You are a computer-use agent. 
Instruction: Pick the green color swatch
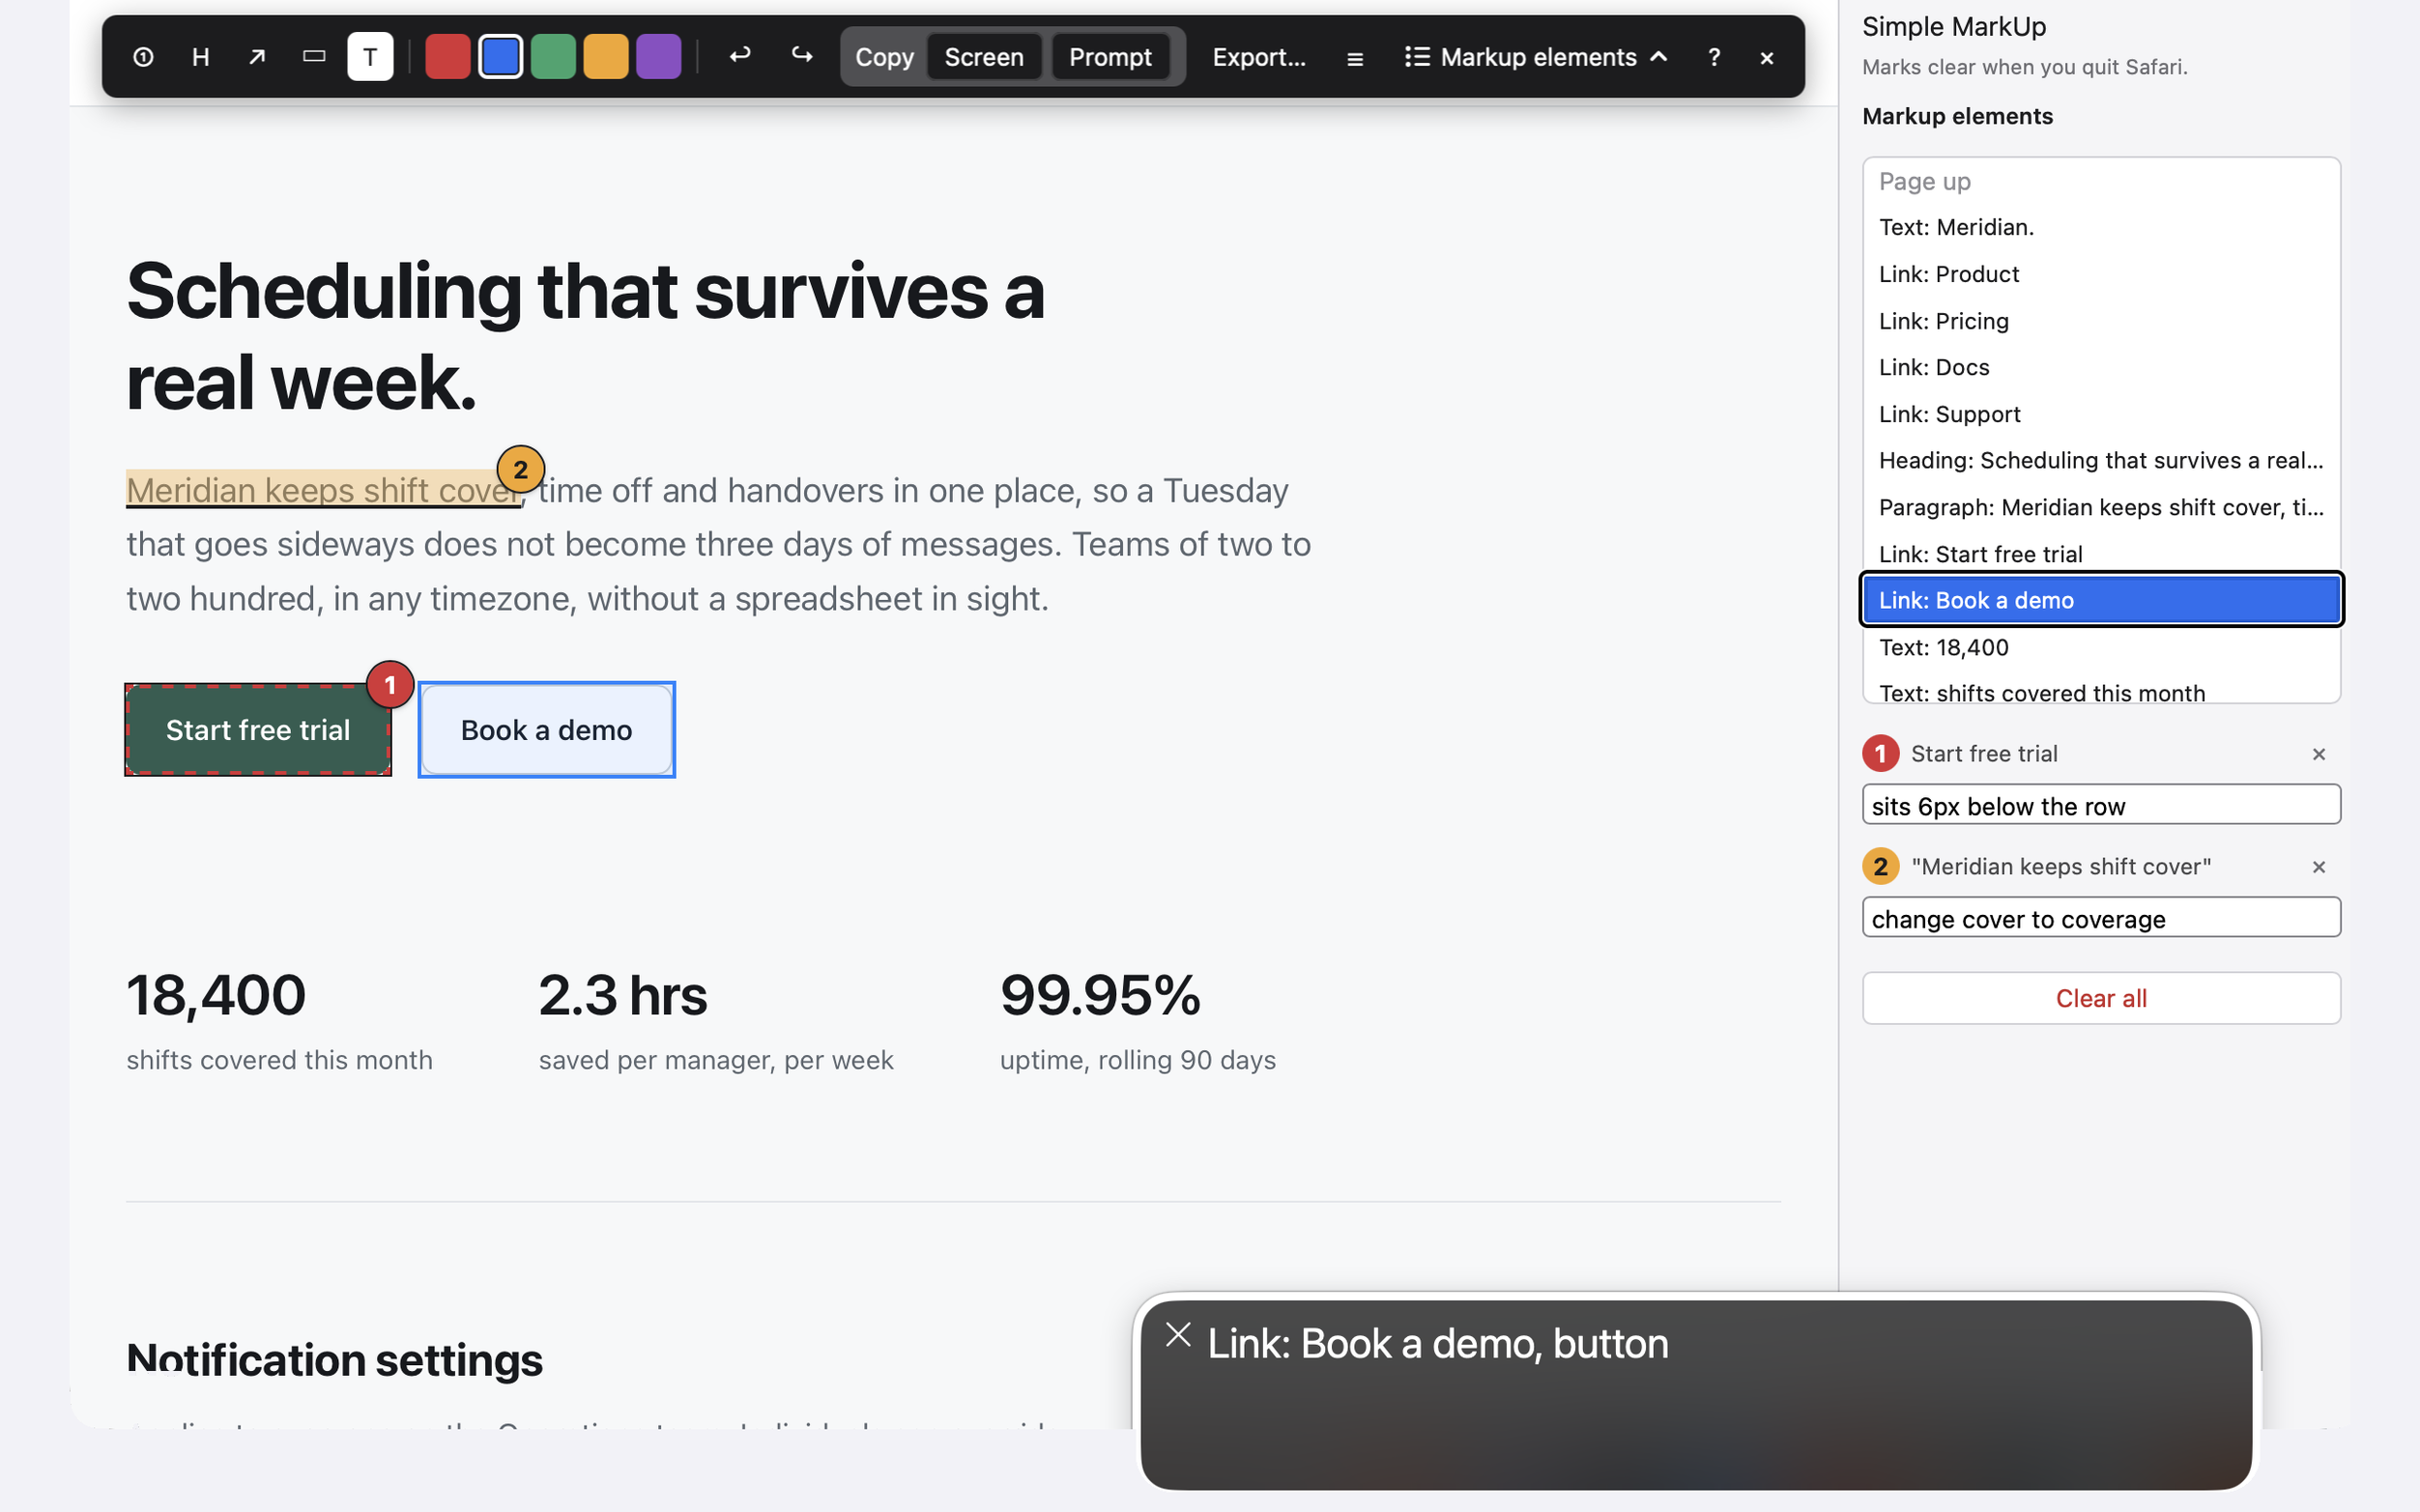(x=553, y=57)
